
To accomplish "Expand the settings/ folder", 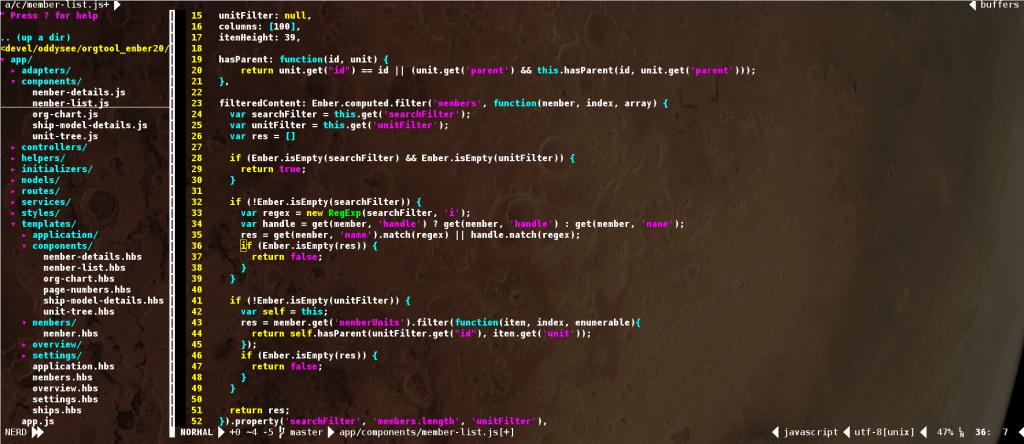I will pos(56,355).
